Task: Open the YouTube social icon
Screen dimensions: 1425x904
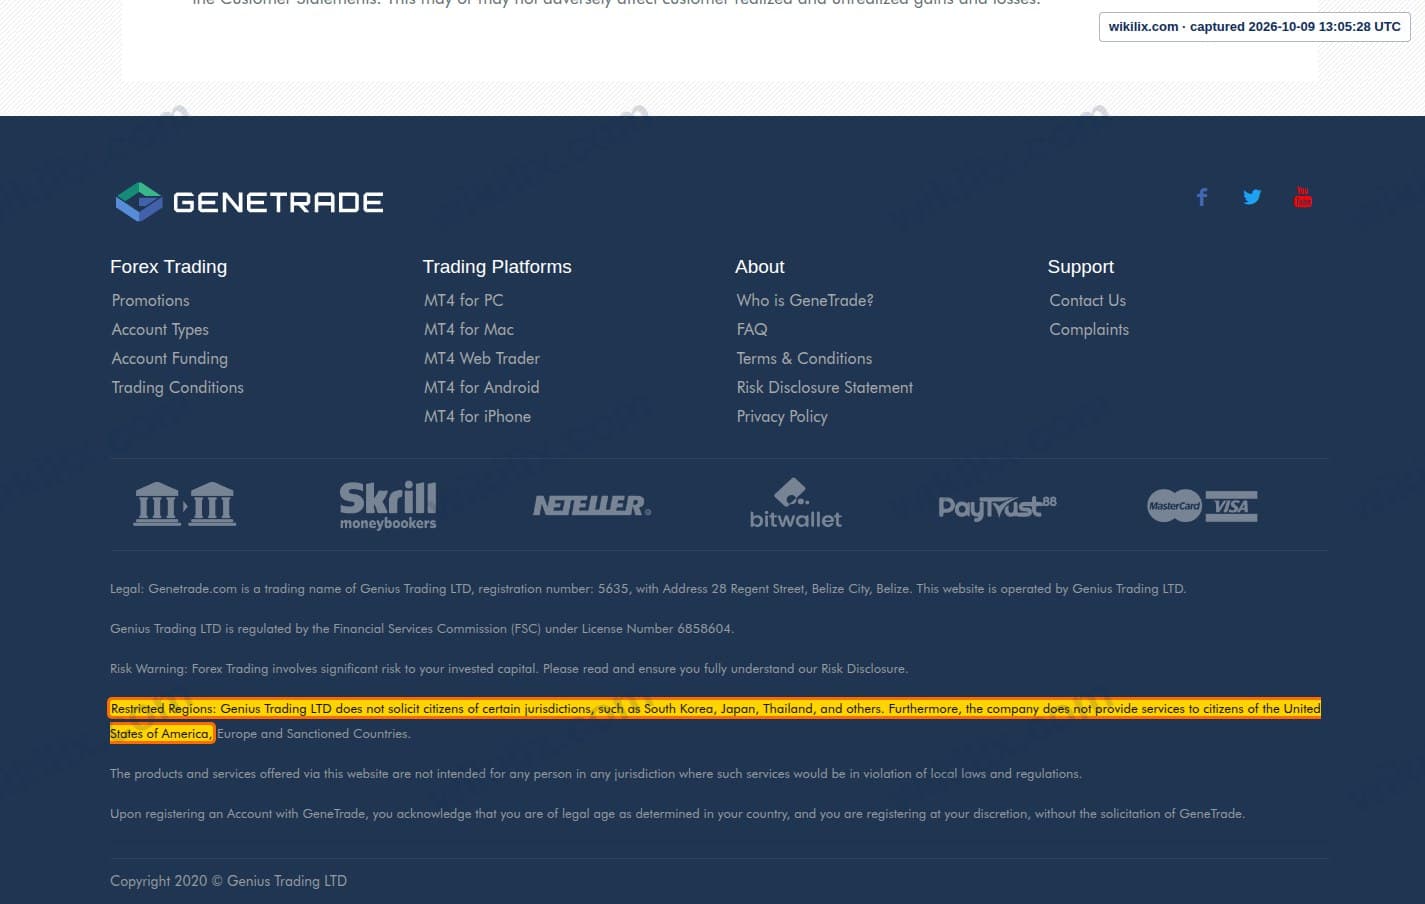Action: [1303, 197]
